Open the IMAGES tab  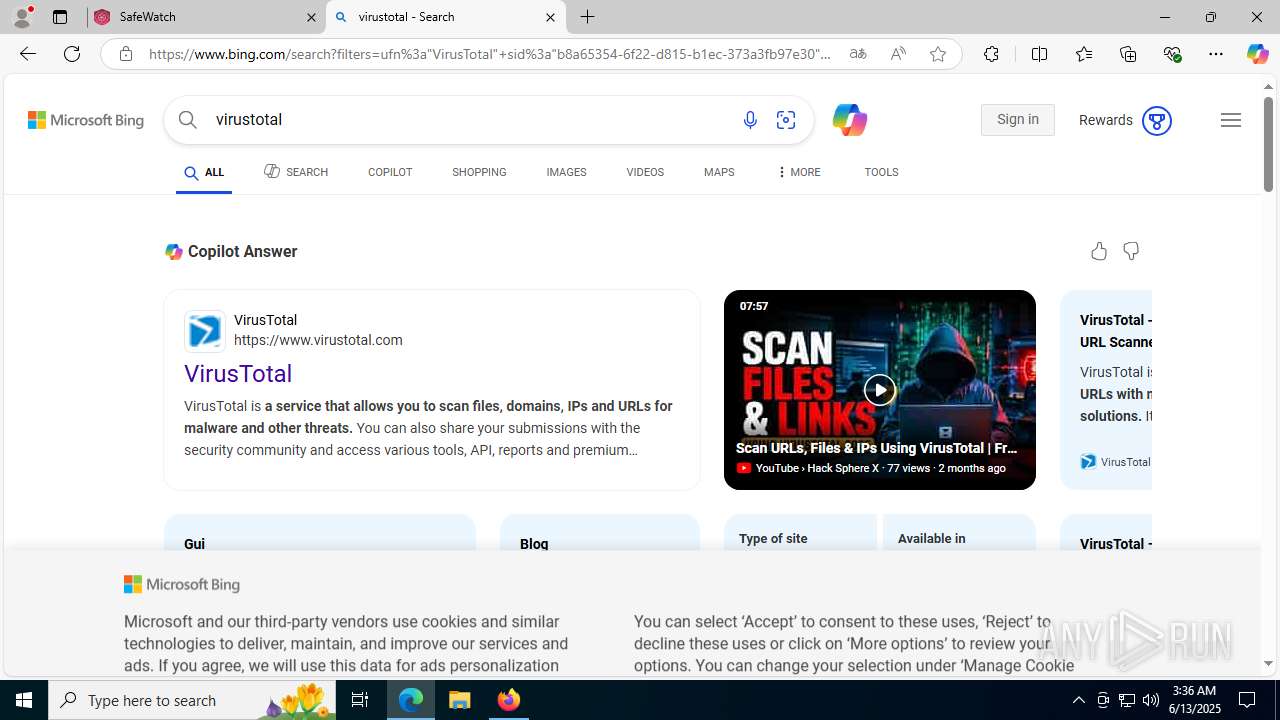566,172
